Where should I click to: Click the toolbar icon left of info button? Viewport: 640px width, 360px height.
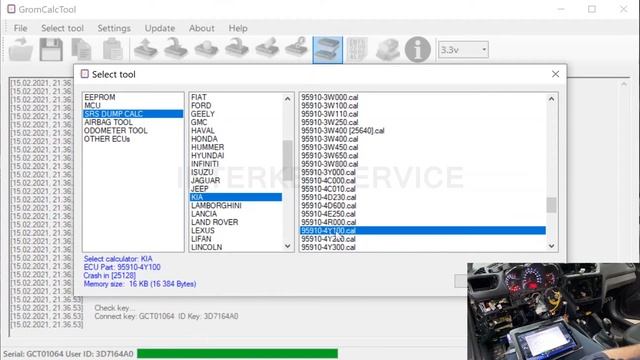387,50
